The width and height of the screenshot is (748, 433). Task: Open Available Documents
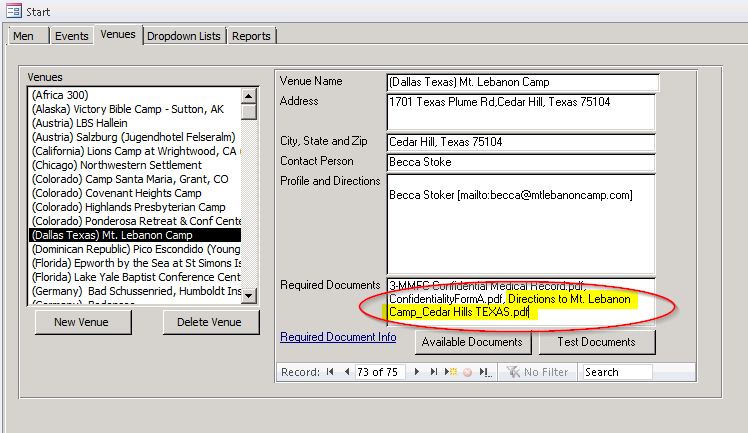[x=473, y=342]
